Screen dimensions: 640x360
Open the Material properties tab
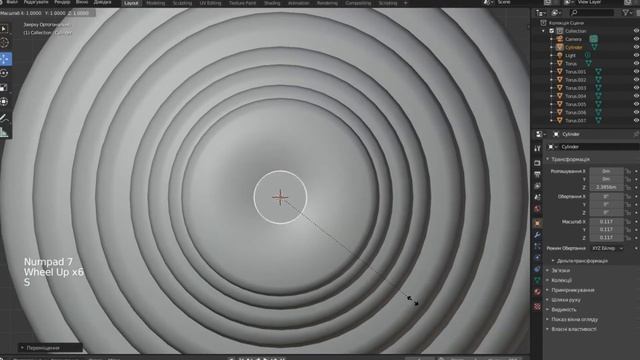(x=537, y=292)
